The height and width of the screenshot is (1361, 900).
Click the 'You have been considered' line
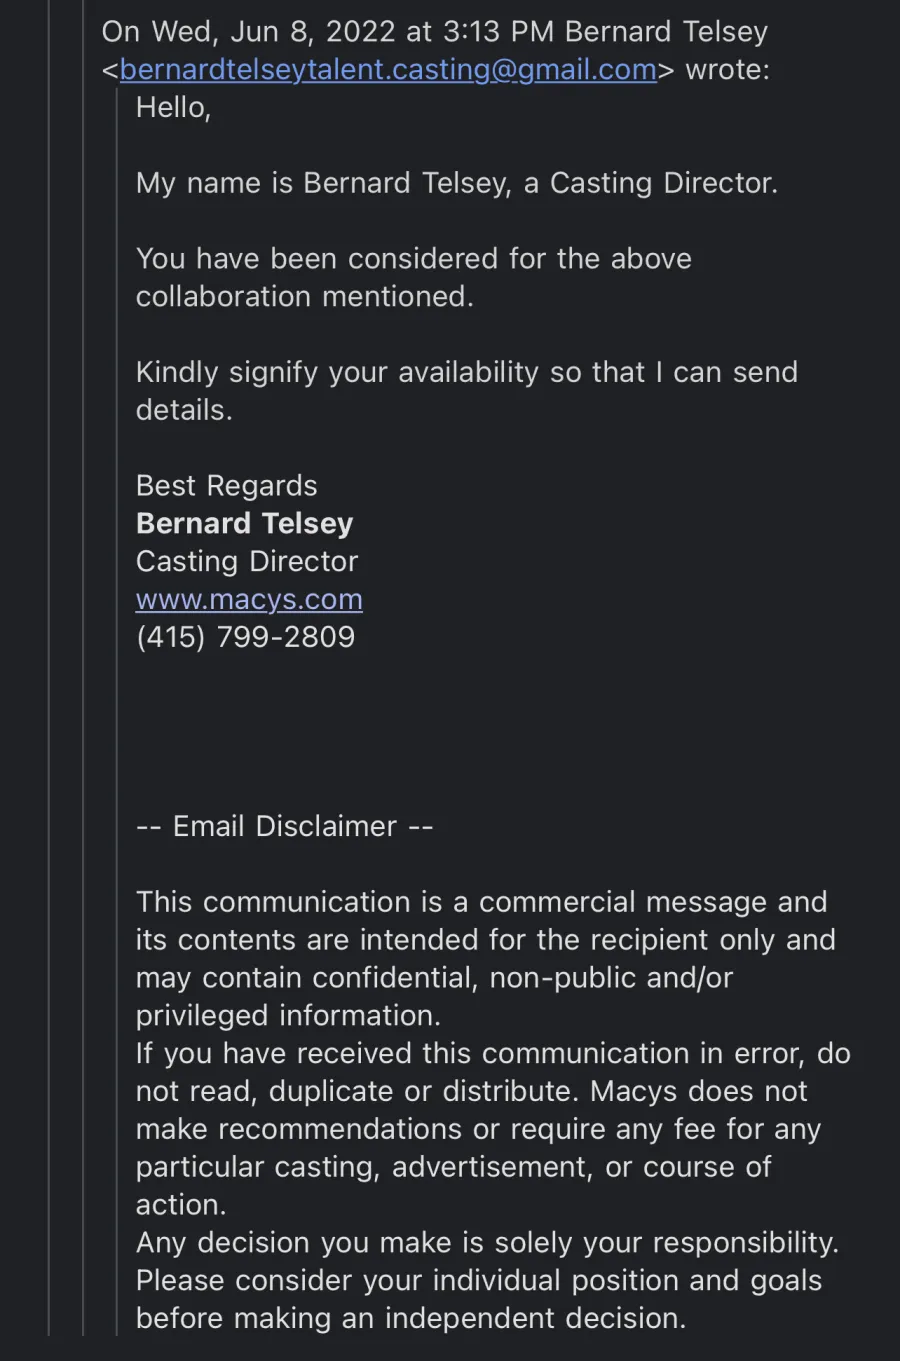pos(414,259)
